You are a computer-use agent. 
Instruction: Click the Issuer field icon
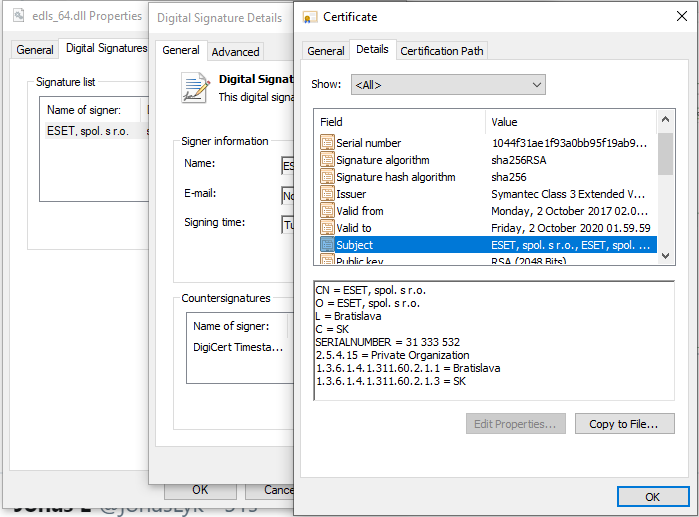coord(327,193)
